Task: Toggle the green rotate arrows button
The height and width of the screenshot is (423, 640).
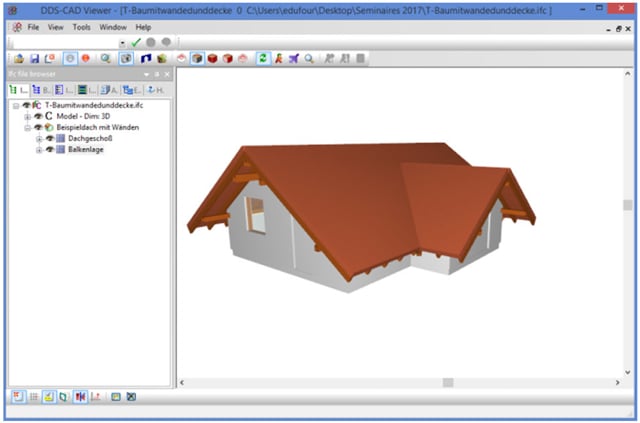Action: pyautogui.click(x=263, y=58)
